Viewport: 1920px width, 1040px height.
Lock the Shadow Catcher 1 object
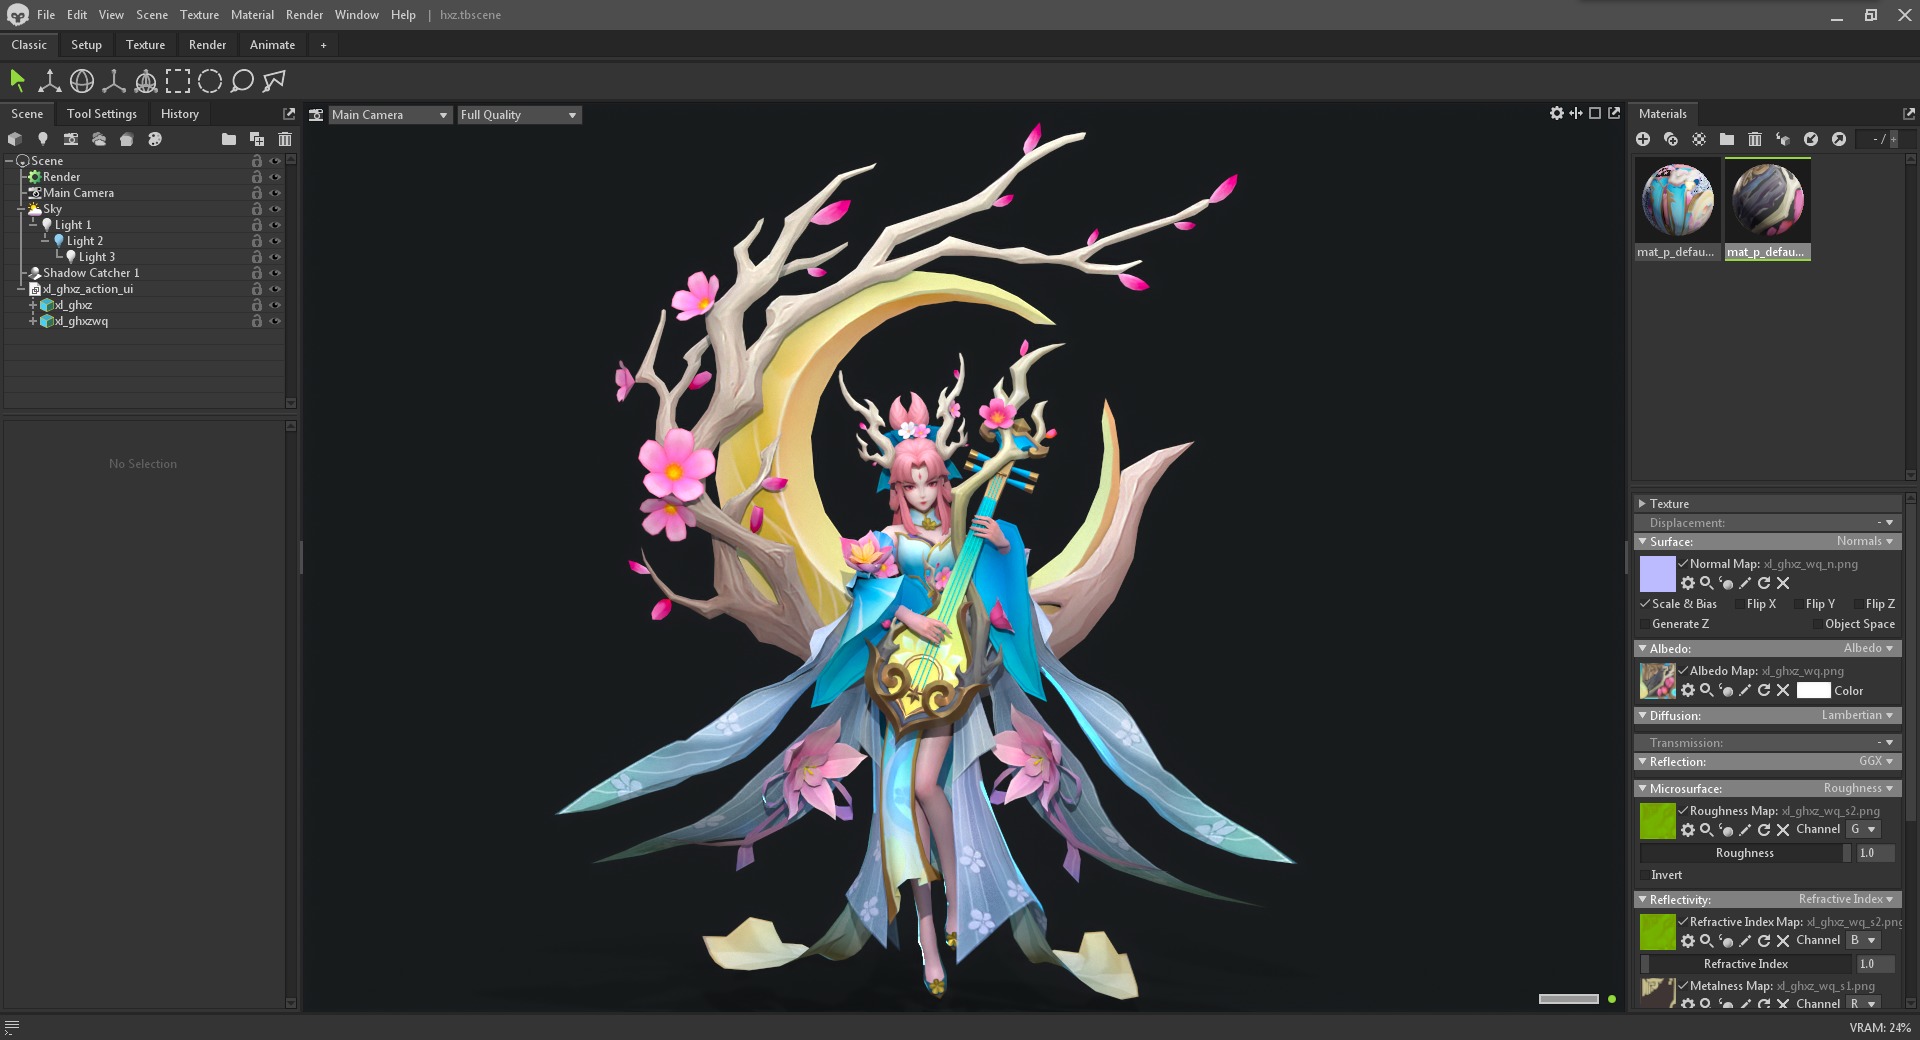(x=257, y=273)
